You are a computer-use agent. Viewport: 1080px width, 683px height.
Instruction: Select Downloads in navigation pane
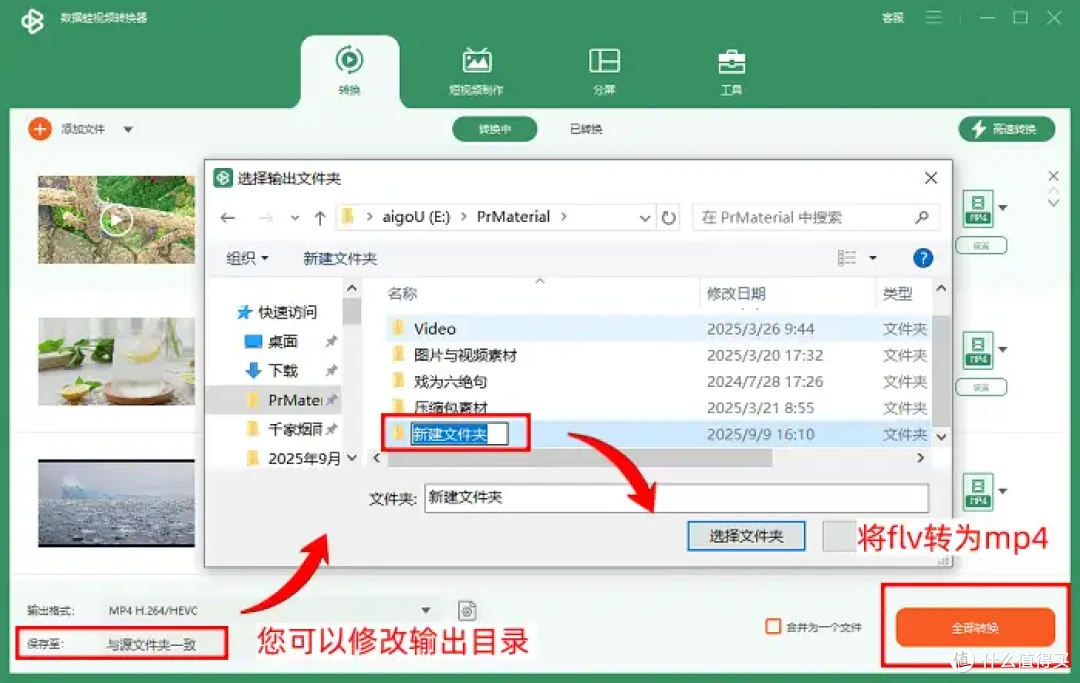click(271, 370)
